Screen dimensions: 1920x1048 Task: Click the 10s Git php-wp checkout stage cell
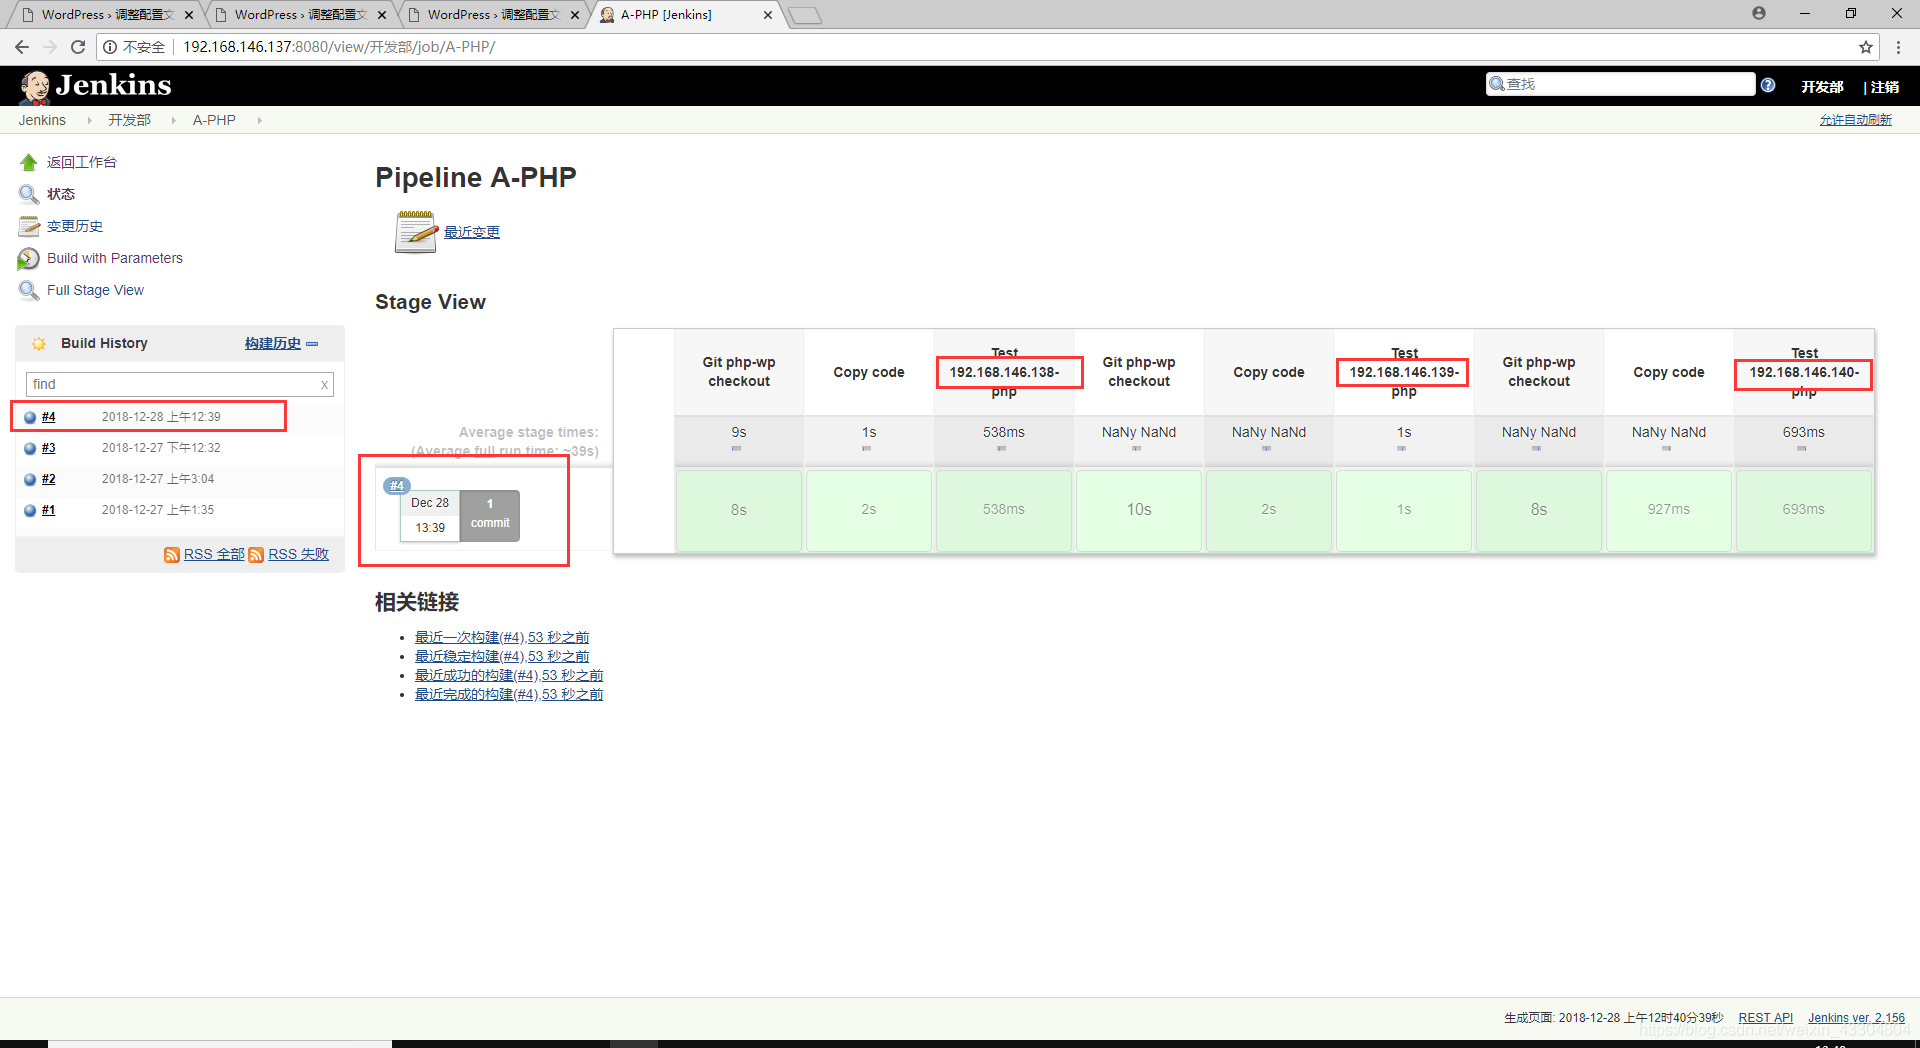1139,510
